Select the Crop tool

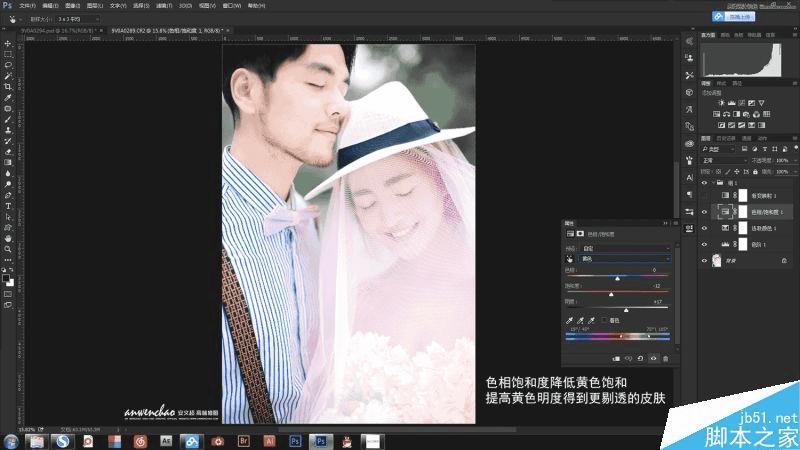(x=8, y=86)
